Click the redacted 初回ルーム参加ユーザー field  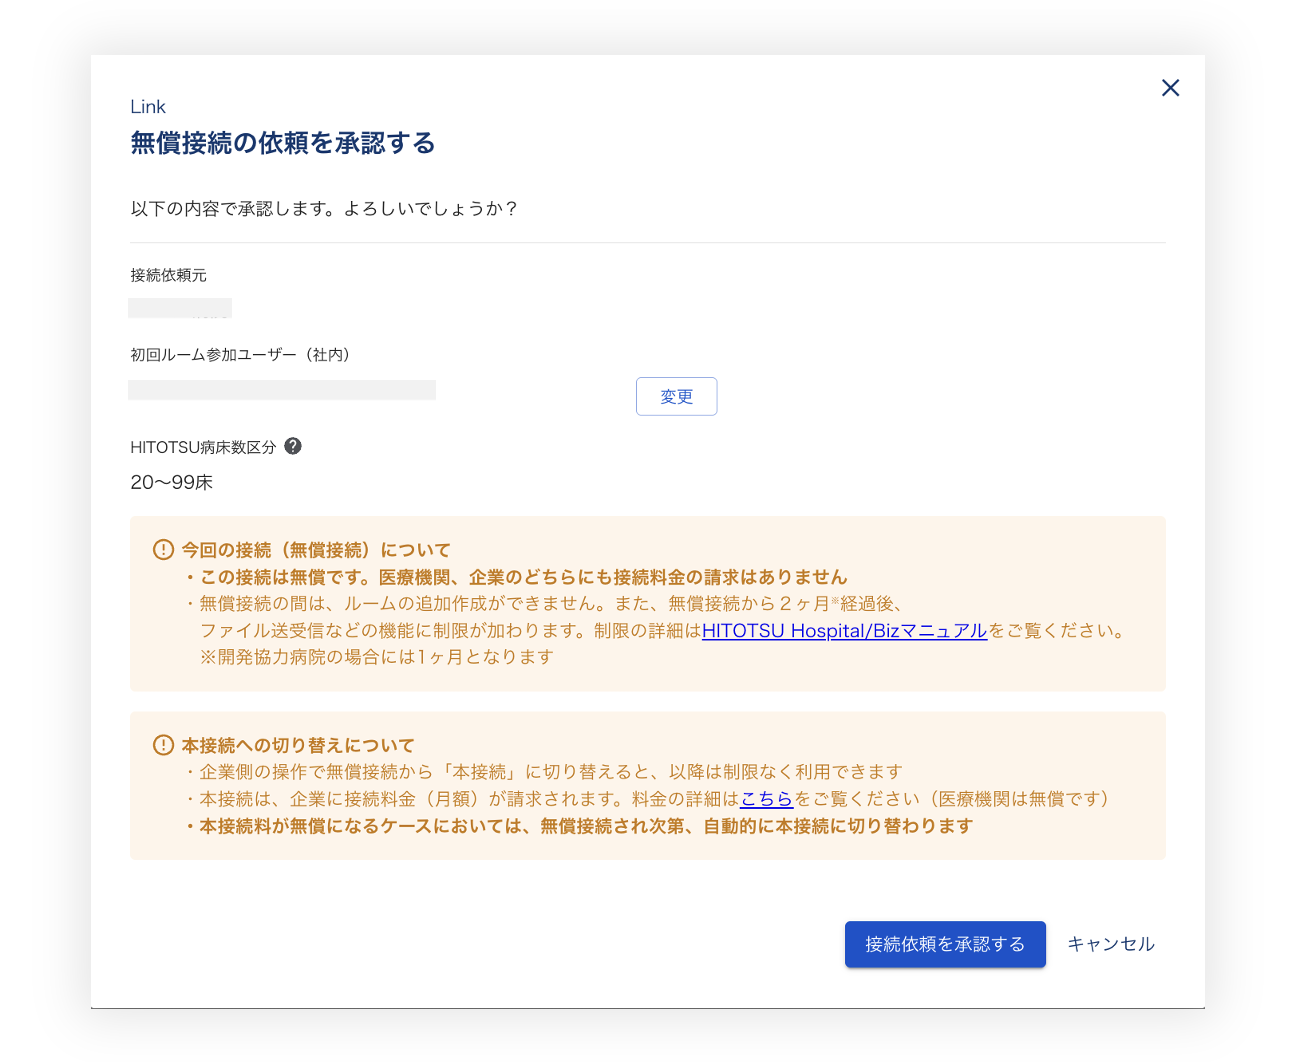click(282, 390)
